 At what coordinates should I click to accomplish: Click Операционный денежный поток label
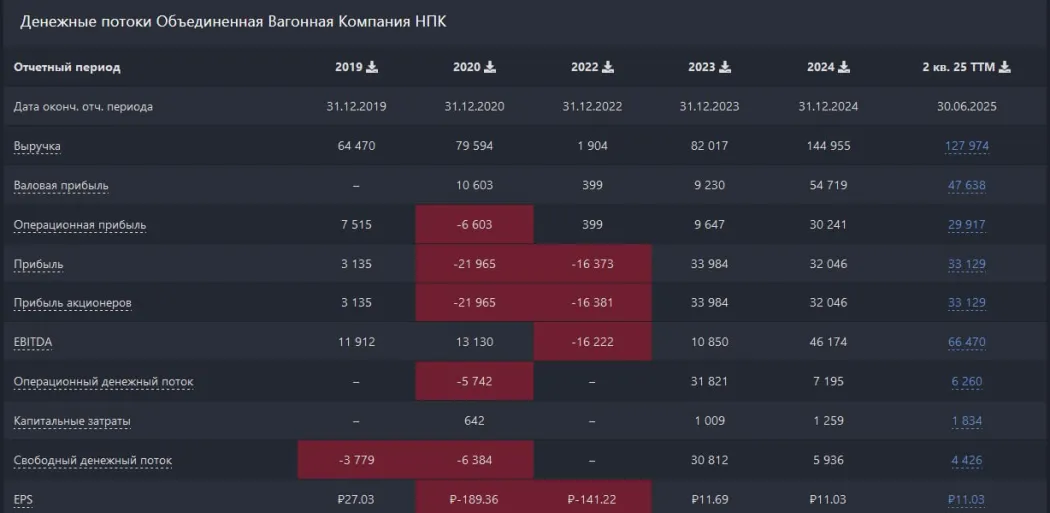pyautogui.click(x=103, y=382)
